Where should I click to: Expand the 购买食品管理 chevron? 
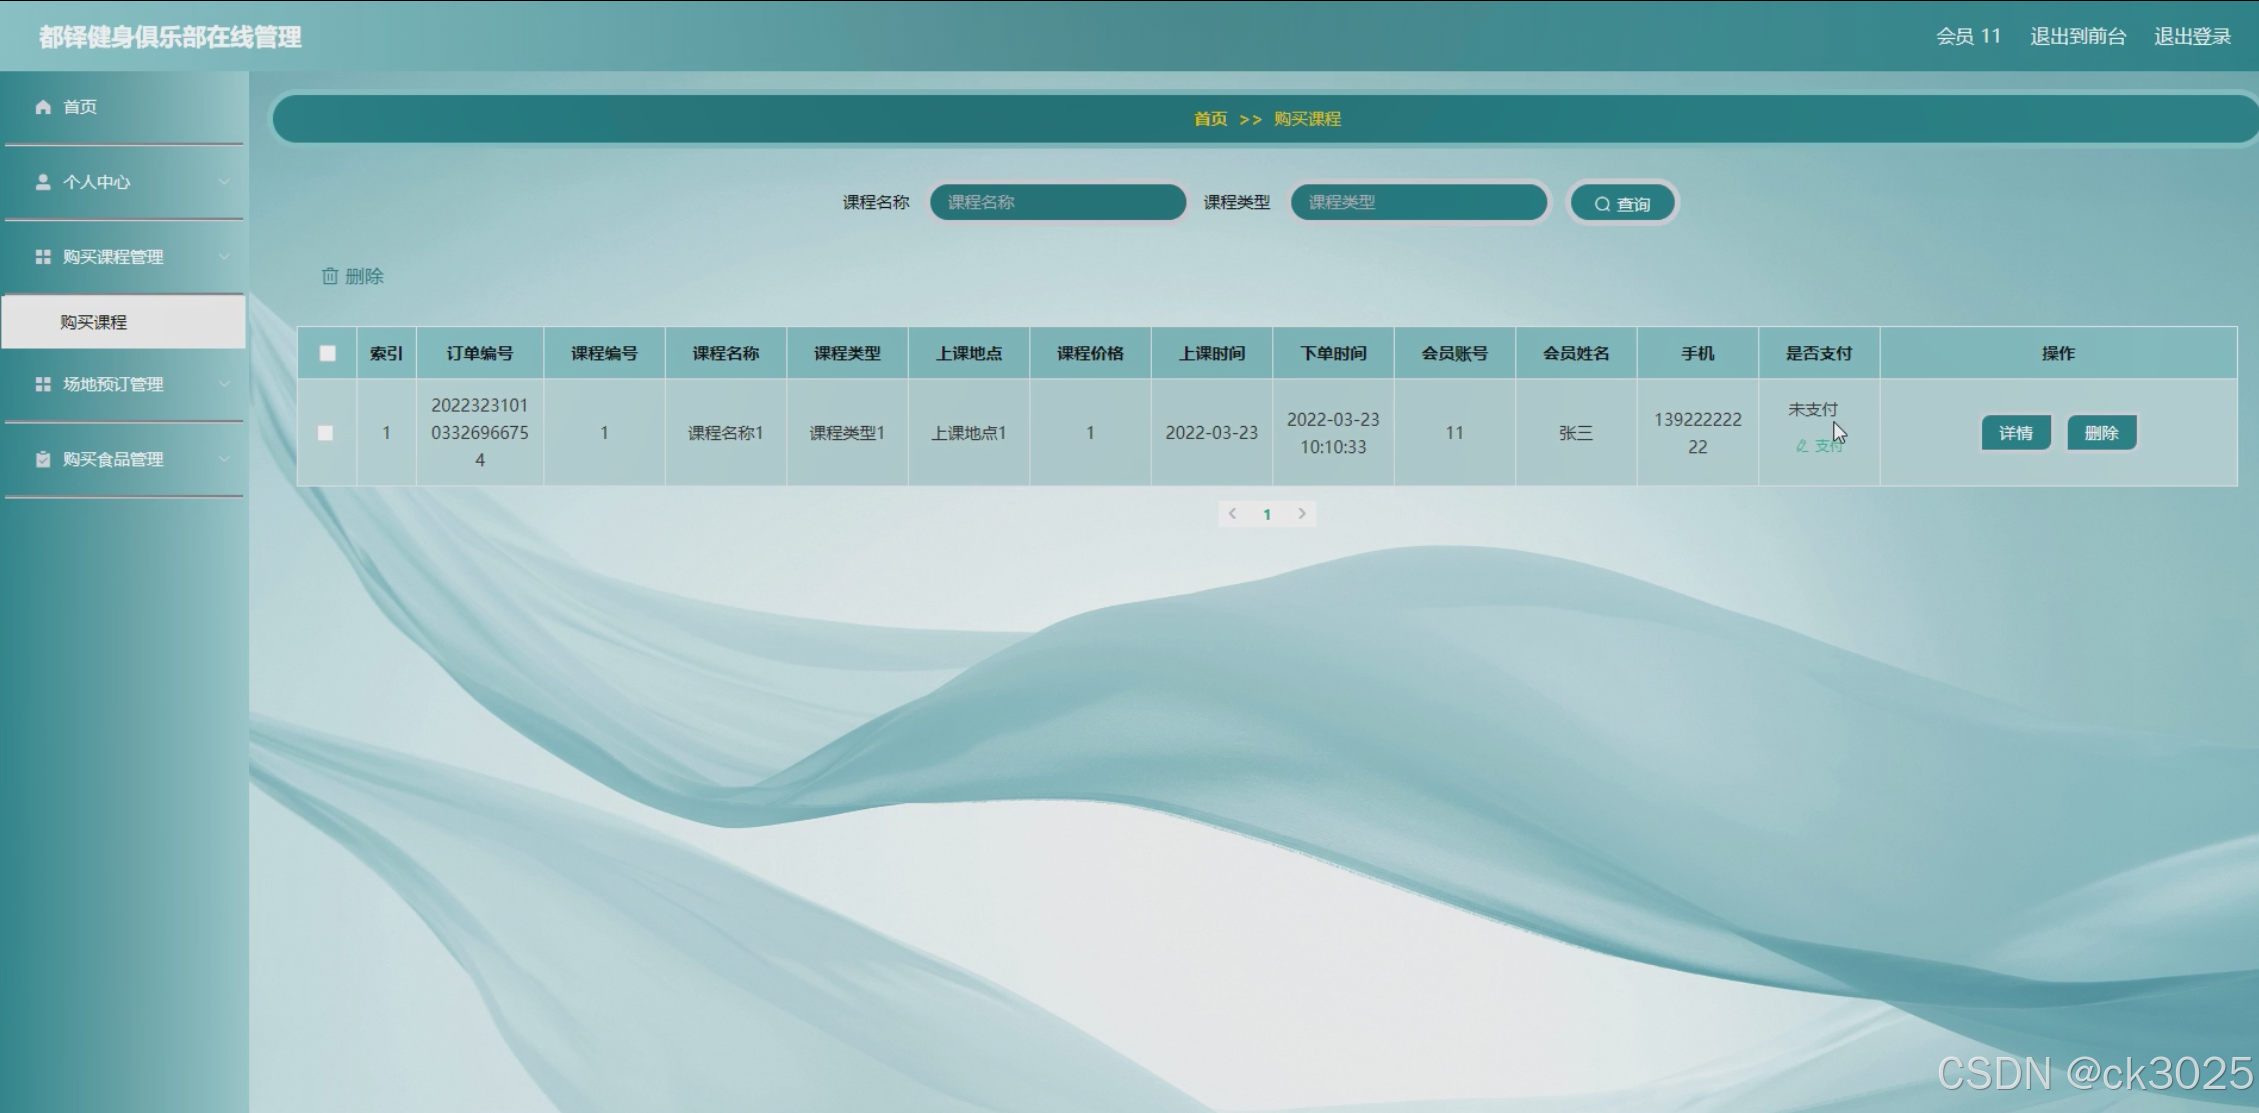point(224,459)
